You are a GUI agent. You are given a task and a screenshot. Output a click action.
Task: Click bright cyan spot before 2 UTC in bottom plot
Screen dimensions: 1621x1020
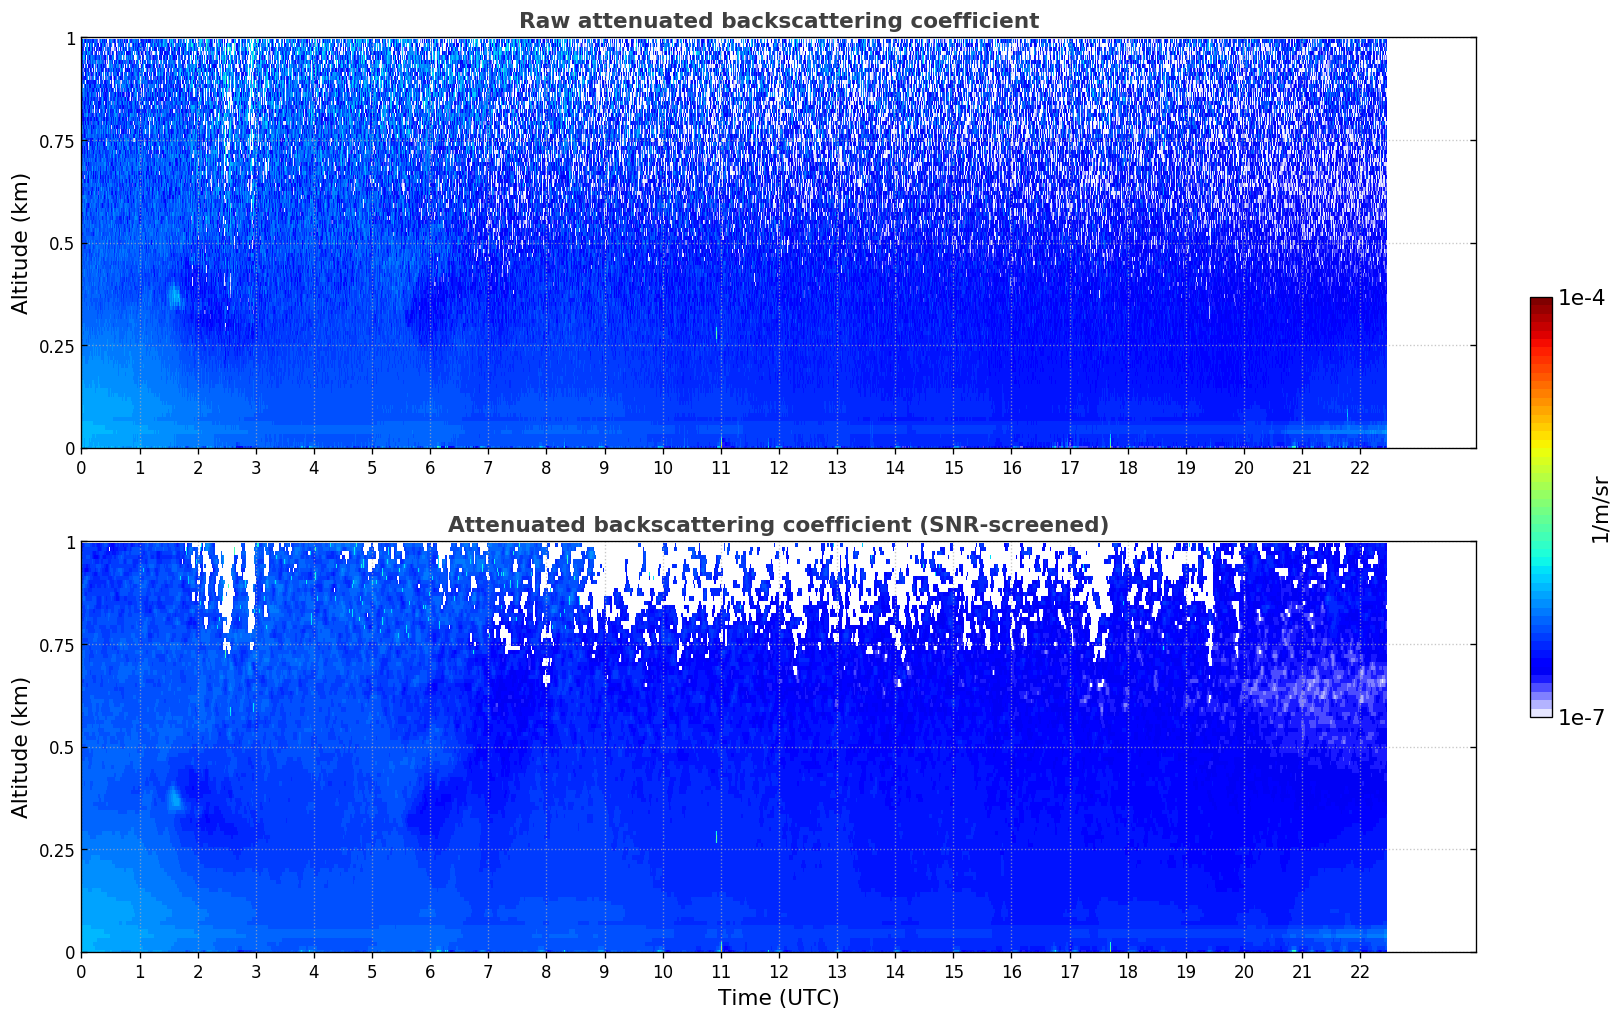(174, 798)
